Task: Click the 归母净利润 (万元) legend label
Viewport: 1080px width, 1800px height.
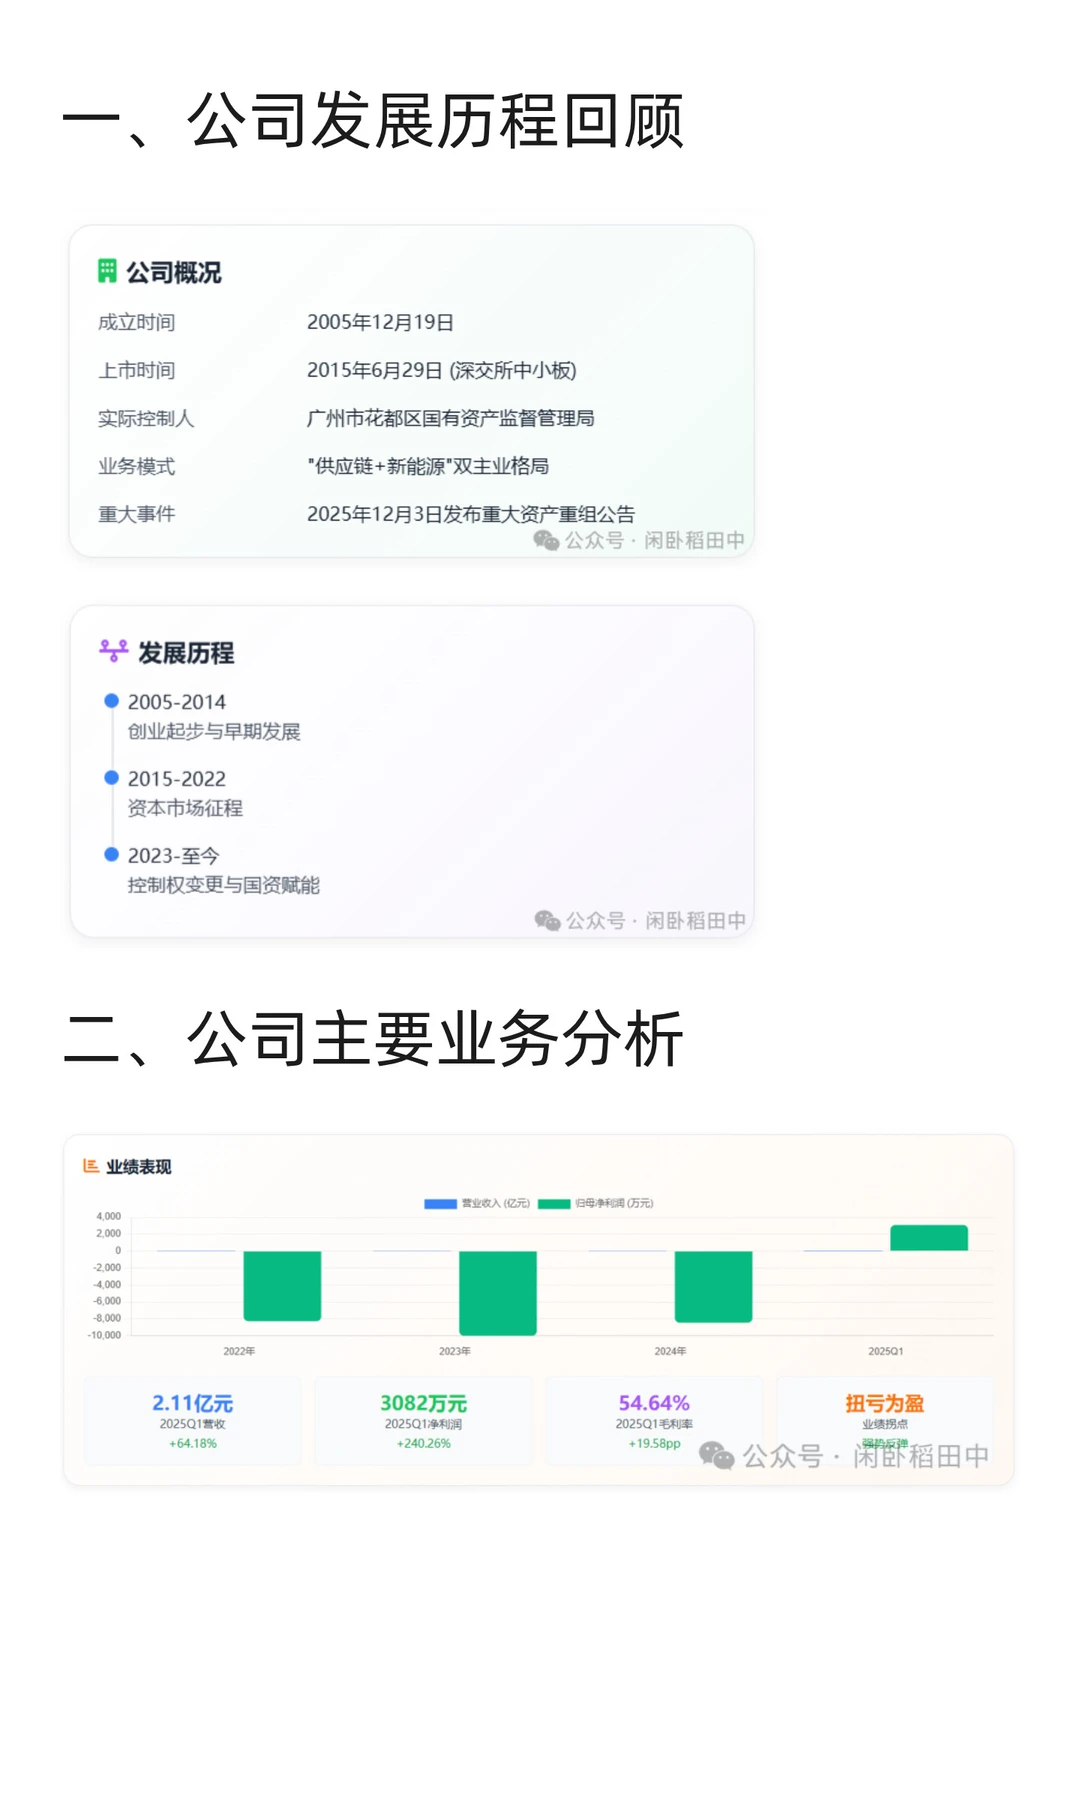Action: coord(614,1203)
